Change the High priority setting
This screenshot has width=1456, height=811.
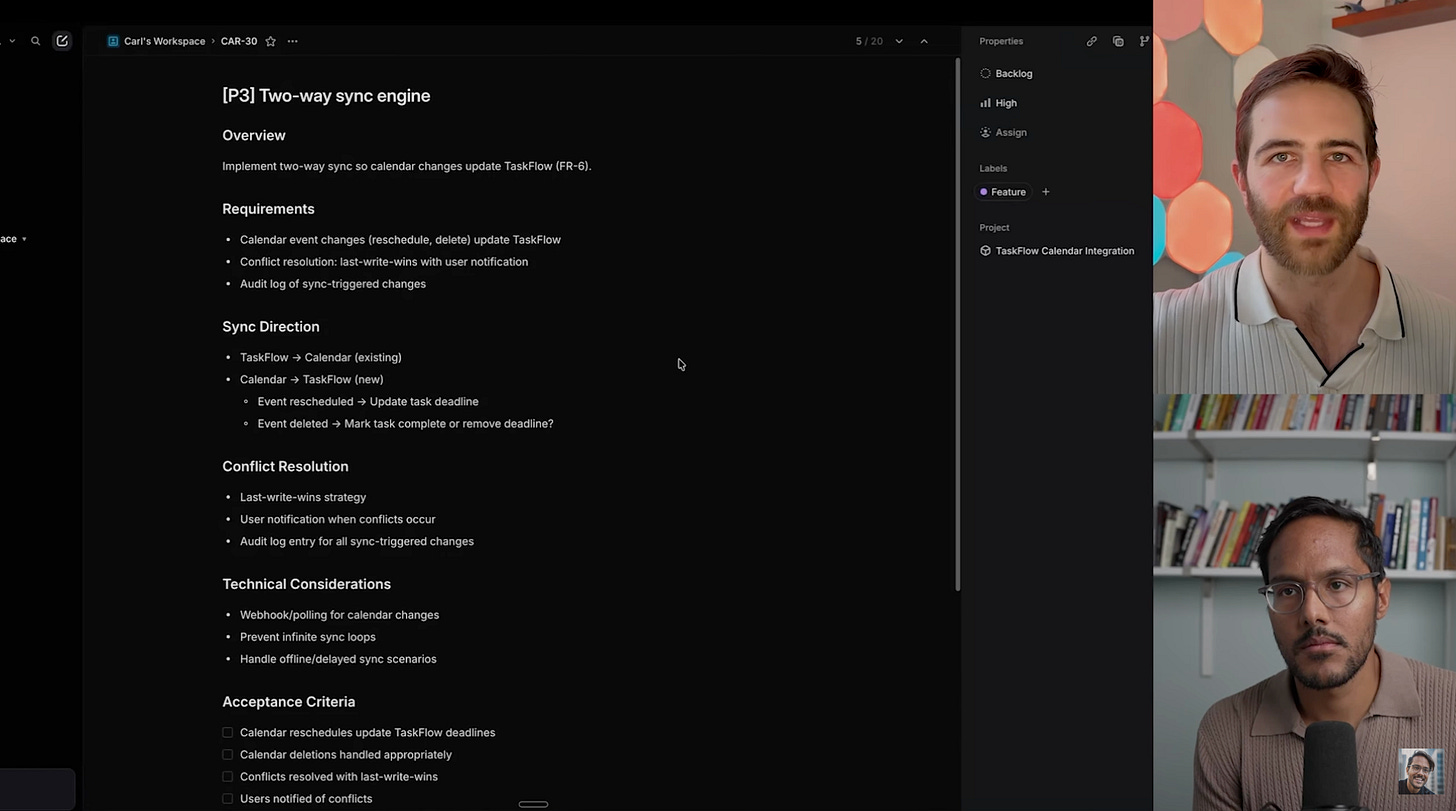tap(1006, 103)
